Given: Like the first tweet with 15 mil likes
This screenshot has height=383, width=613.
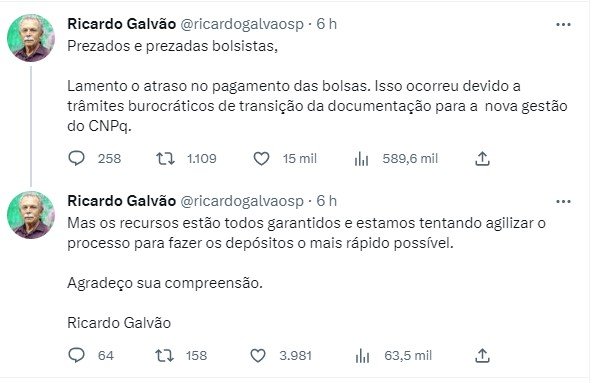Looking at the screenshot, I should (x=261, y=159).
